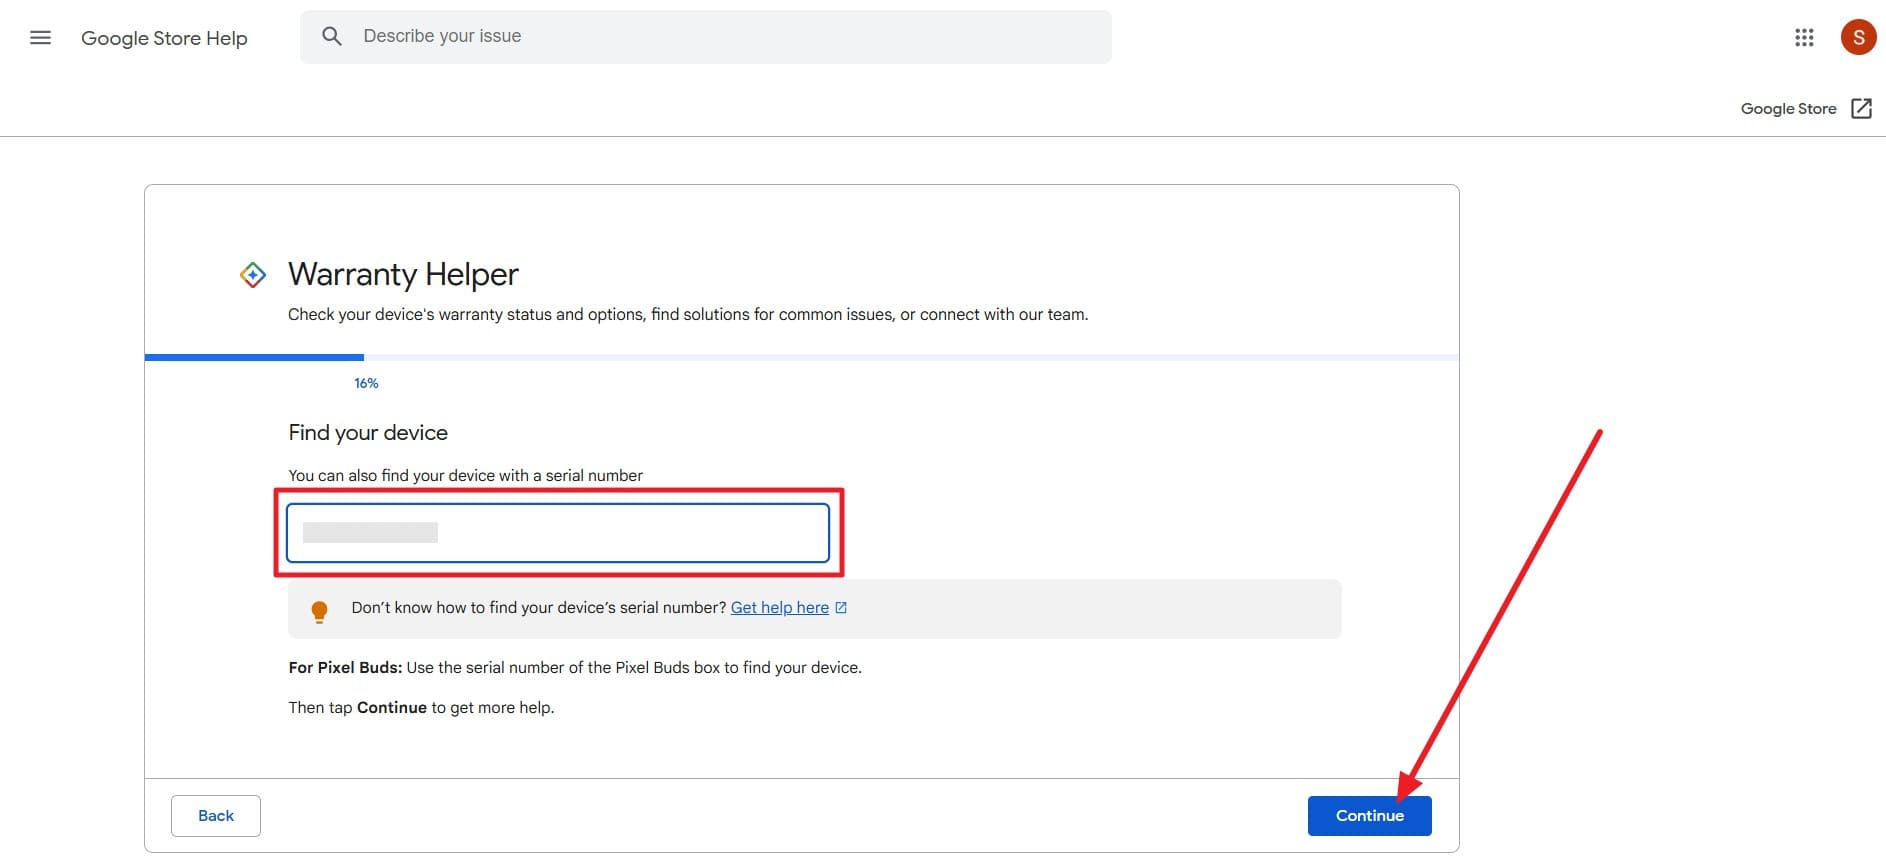Screen dimensions: 1886x867
Task: Focus the 'Describe your issue' search box
Action: pos(706,37)
